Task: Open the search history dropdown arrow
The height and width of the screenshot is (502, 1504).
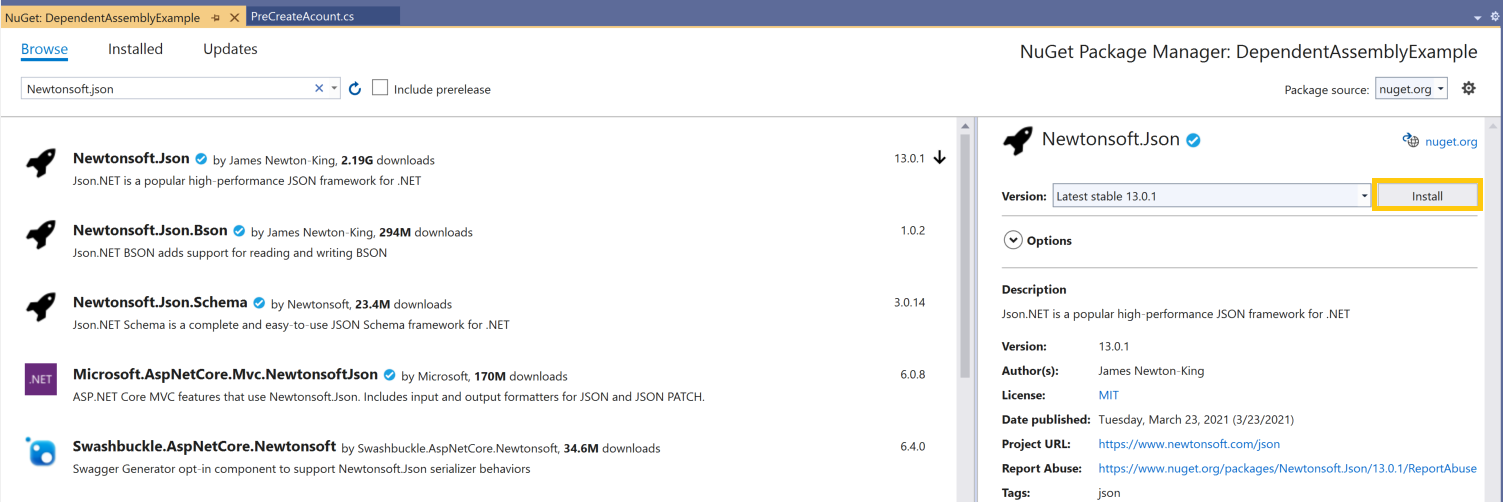Action: pyautogui.click(x=335, y=88)
